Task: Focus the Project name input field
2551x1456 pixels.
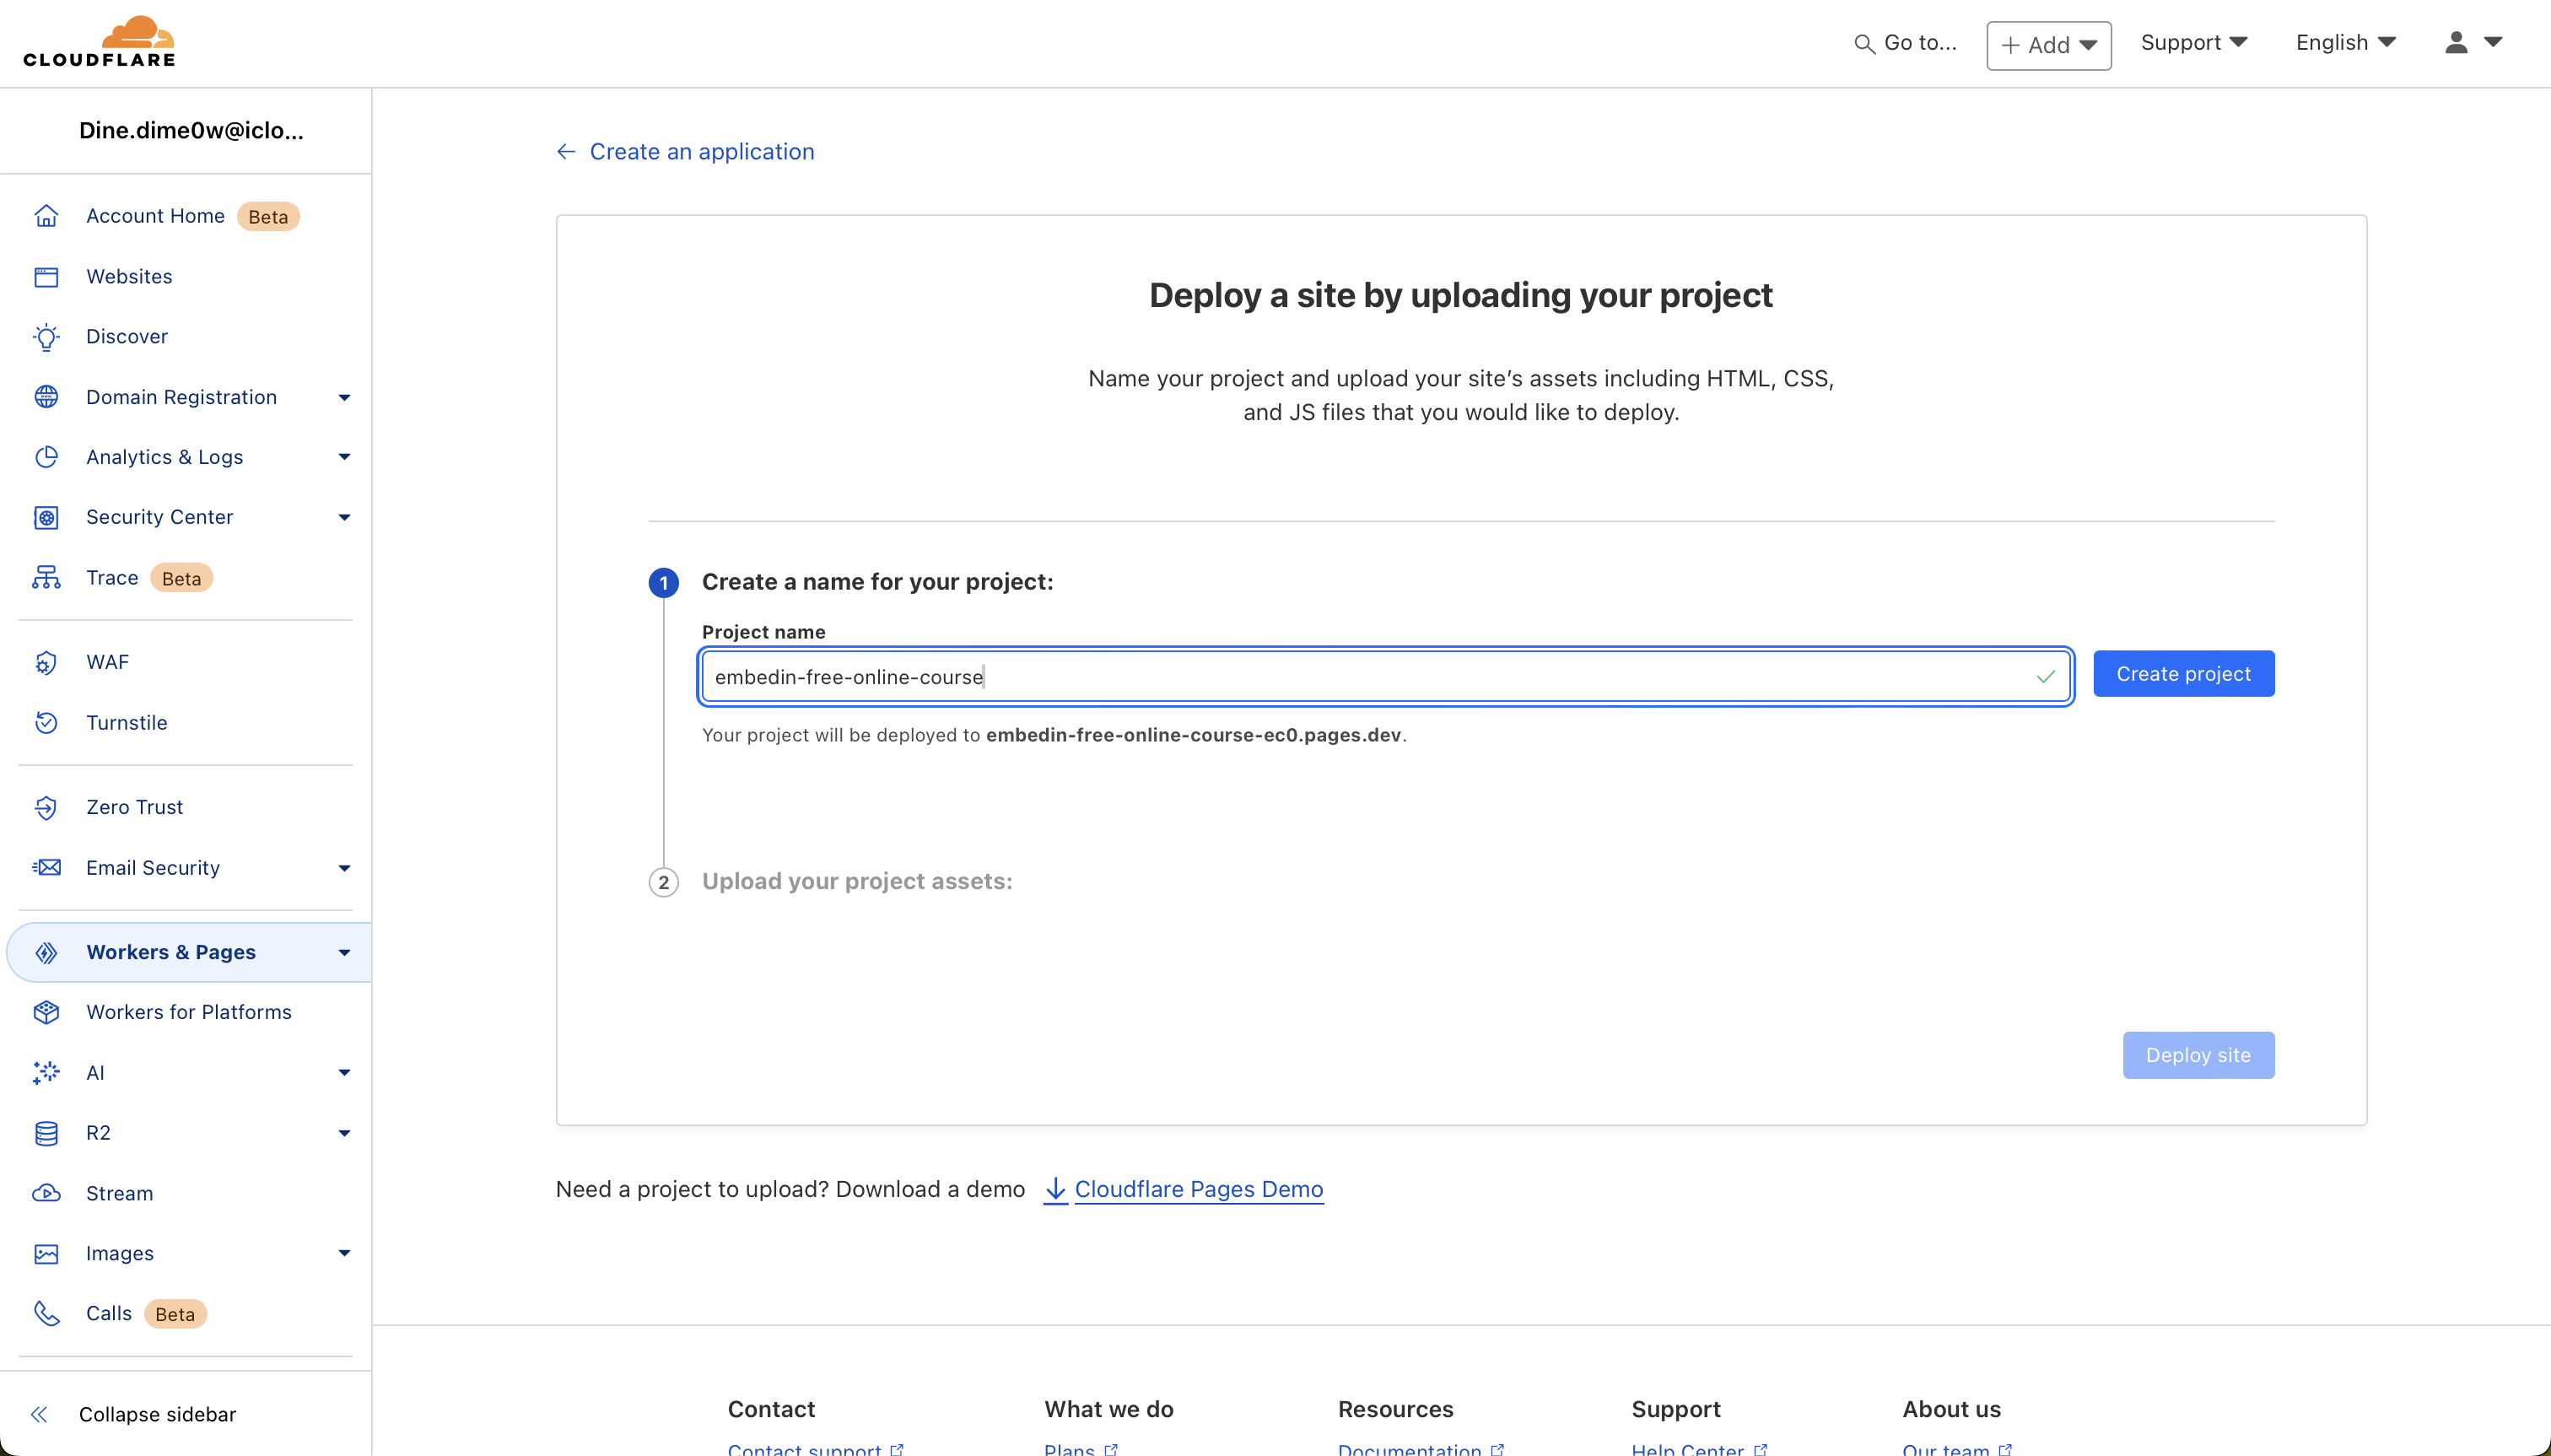Action: coord(1385,677)
